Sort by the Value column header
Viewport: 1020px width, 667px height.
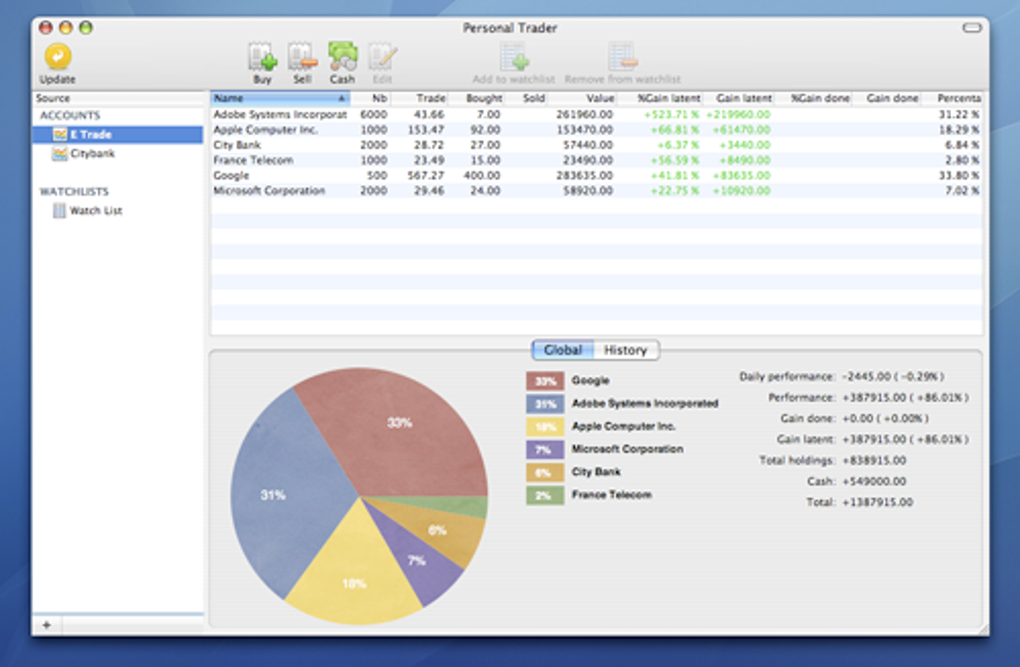point(582,98)
